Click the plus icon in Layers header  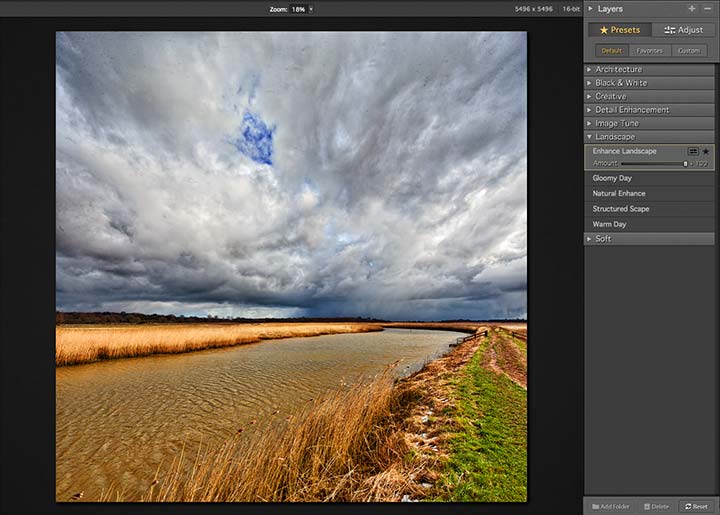coord(692,8)
